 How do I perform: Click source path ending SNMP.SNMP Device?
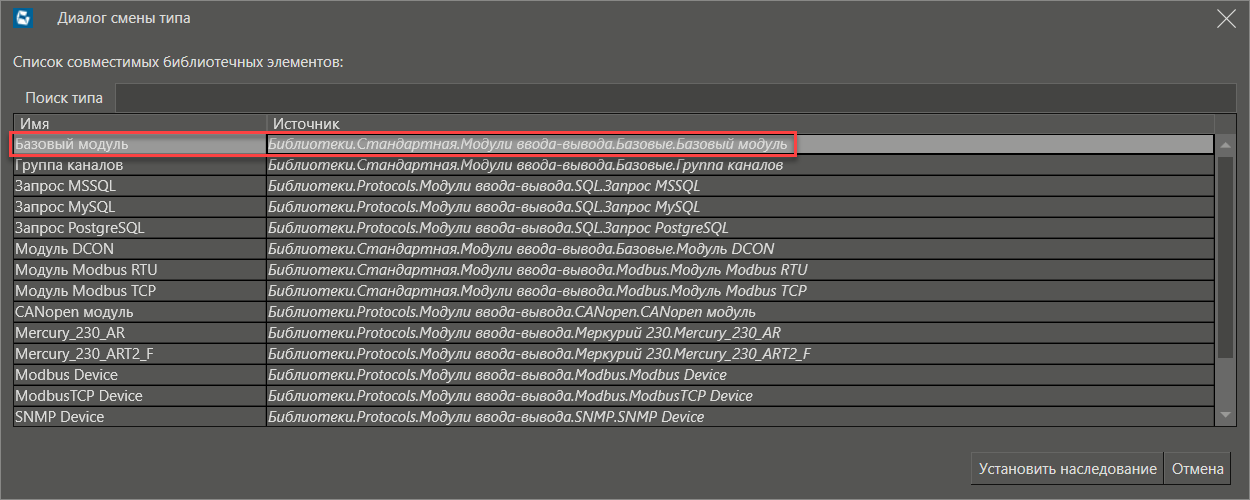coord(487,417)
